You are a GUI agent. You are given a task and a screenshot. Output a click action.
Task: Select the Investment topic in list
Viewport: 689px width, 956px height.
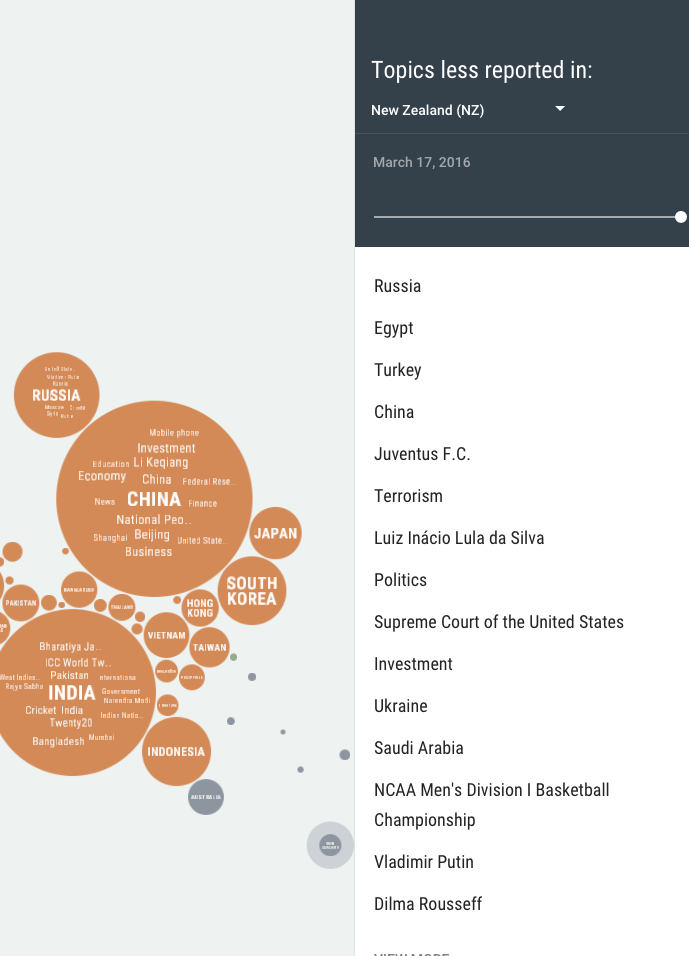[x=413, y=665]
